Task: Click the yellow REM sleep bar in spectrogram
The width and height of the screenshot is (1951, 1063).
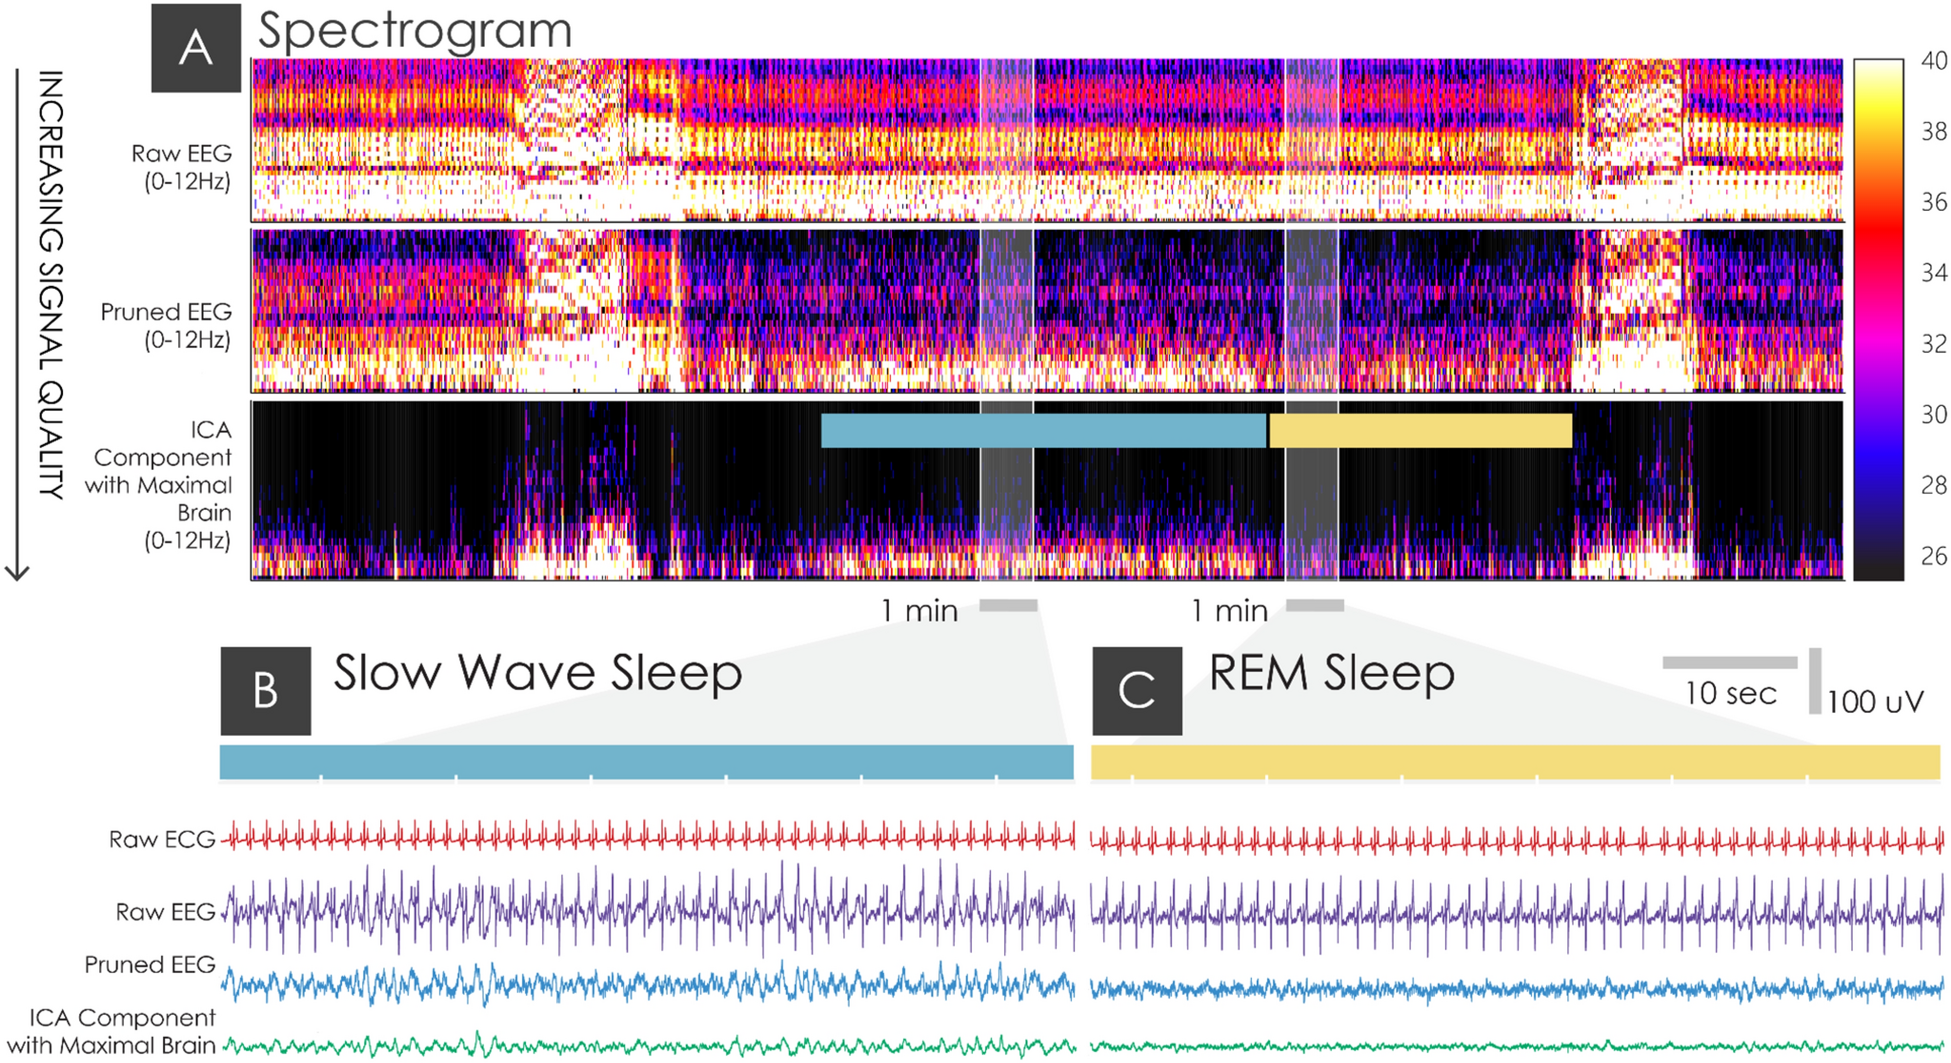Action: (x=1421, y=430)
